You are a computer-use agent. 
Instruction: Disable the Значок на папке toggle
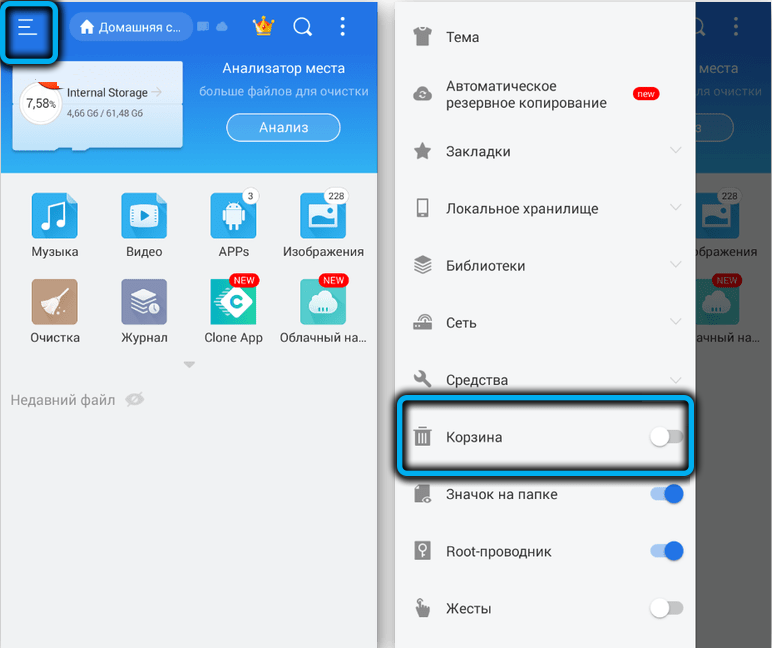(667, 493)
